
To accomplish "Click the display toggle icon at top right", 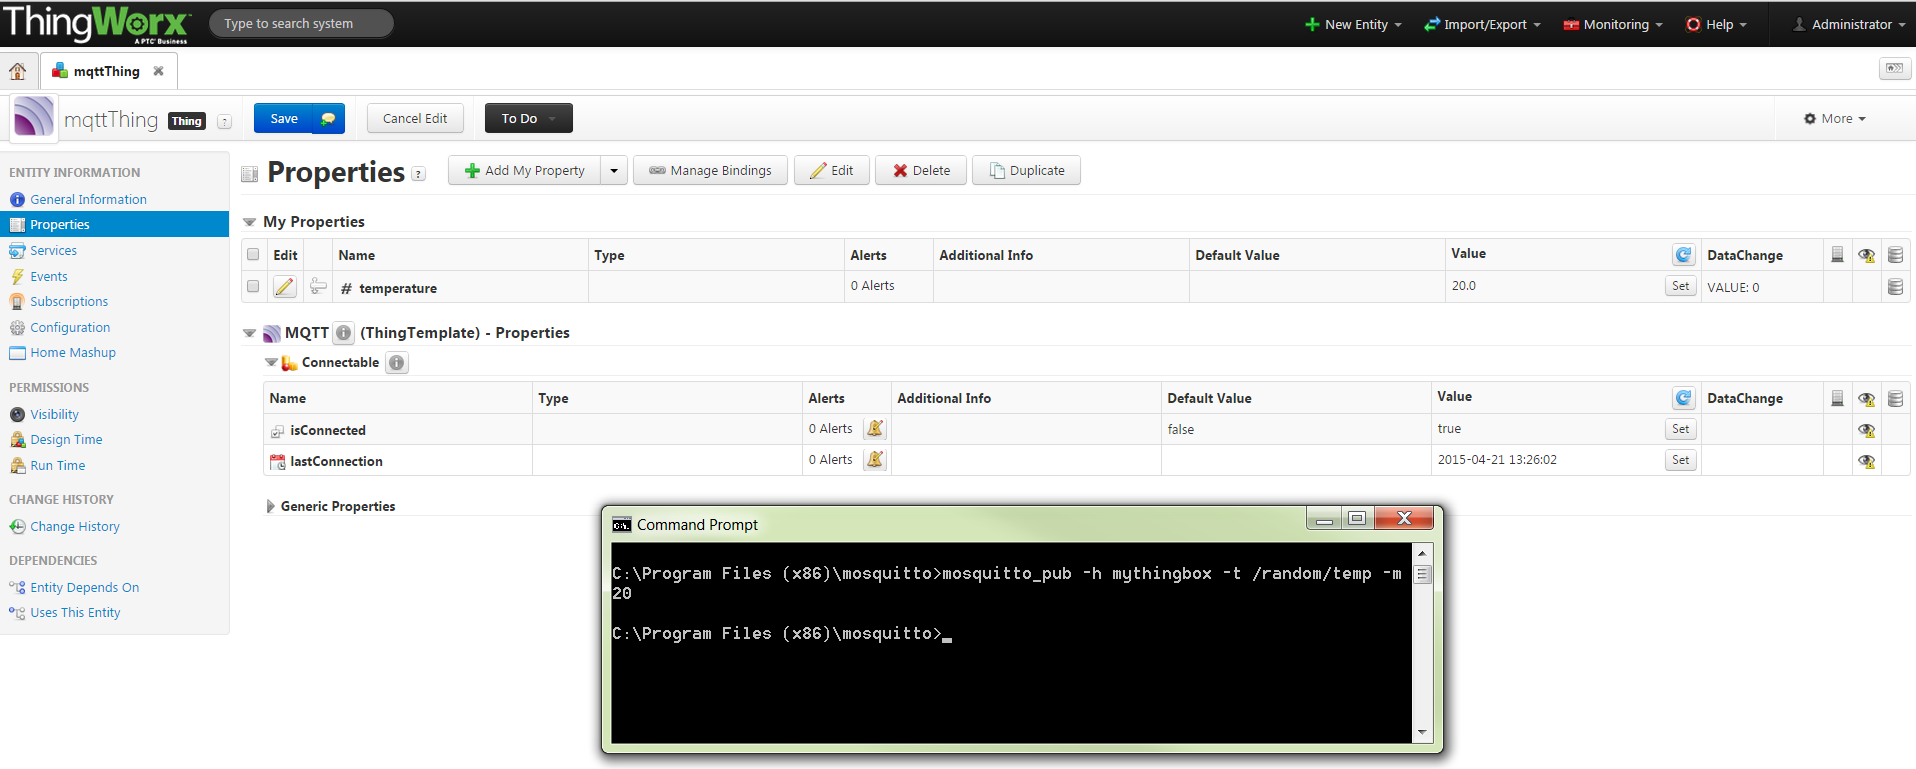I will click(x=1893, y=69).
